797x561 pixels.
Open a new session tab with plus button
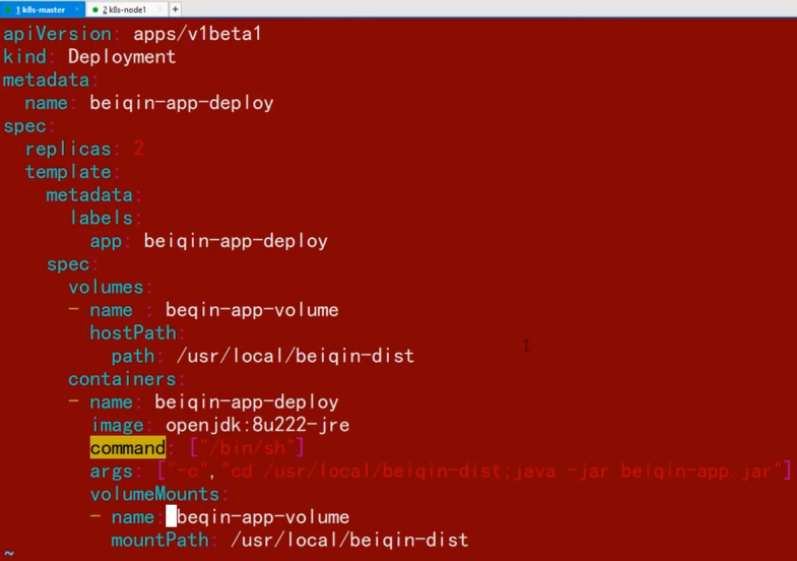click(175, 9)
